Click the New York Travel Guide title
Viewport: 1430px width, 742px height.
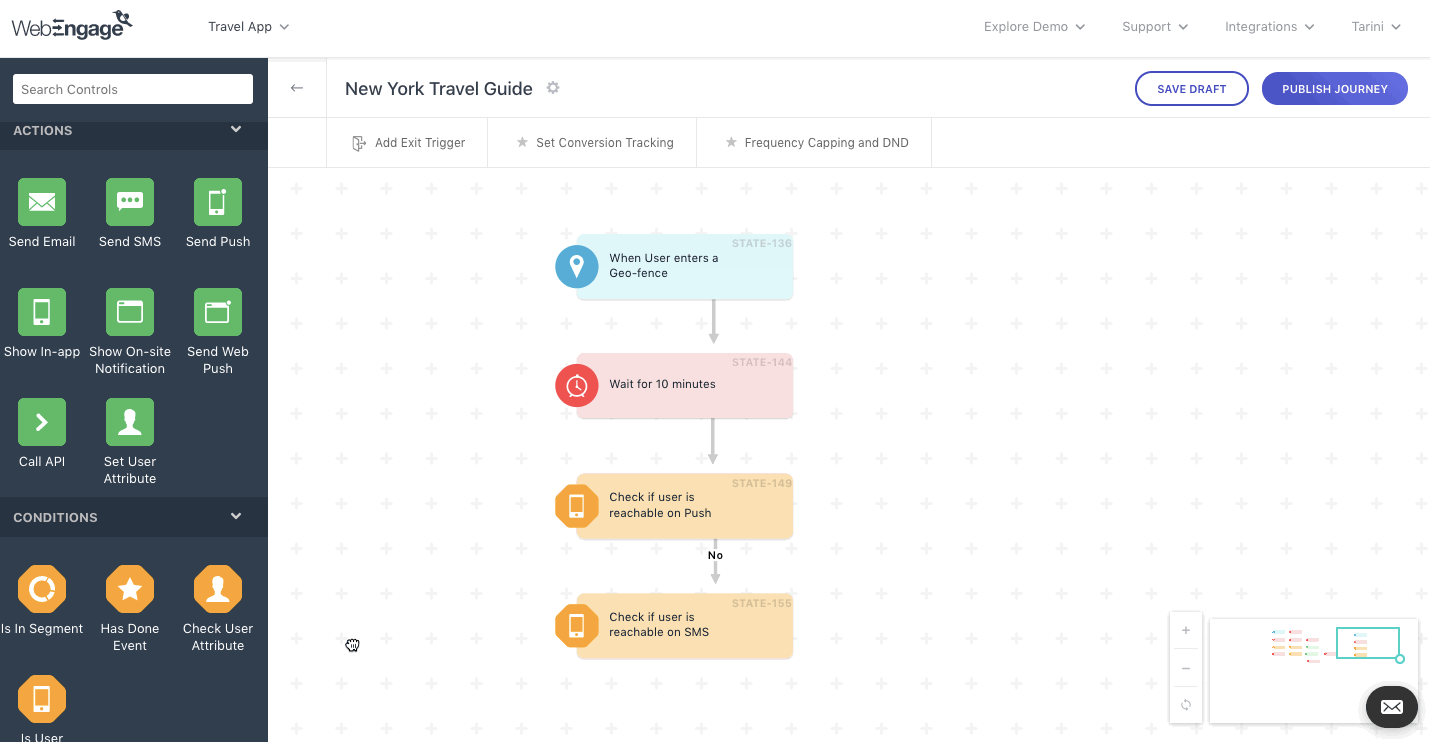439,89
